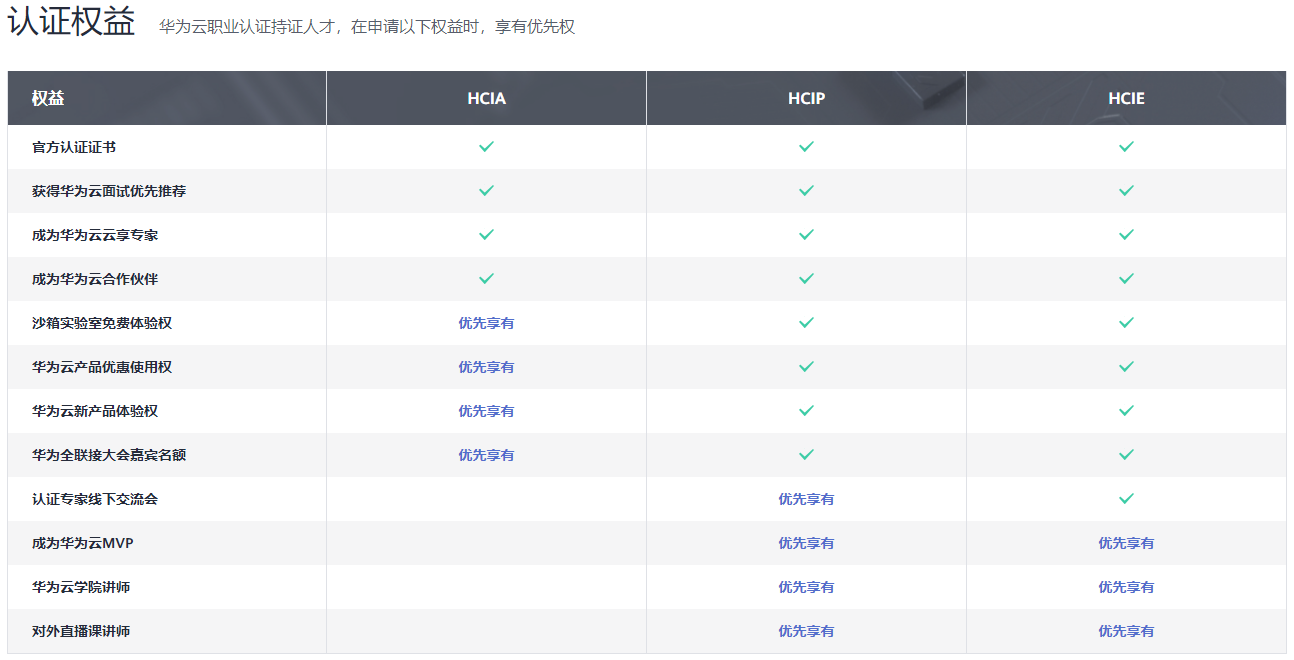
Task: Click HCIP checkmark in 成为华为云合作伙伴 row
Action: click(806, 278)
